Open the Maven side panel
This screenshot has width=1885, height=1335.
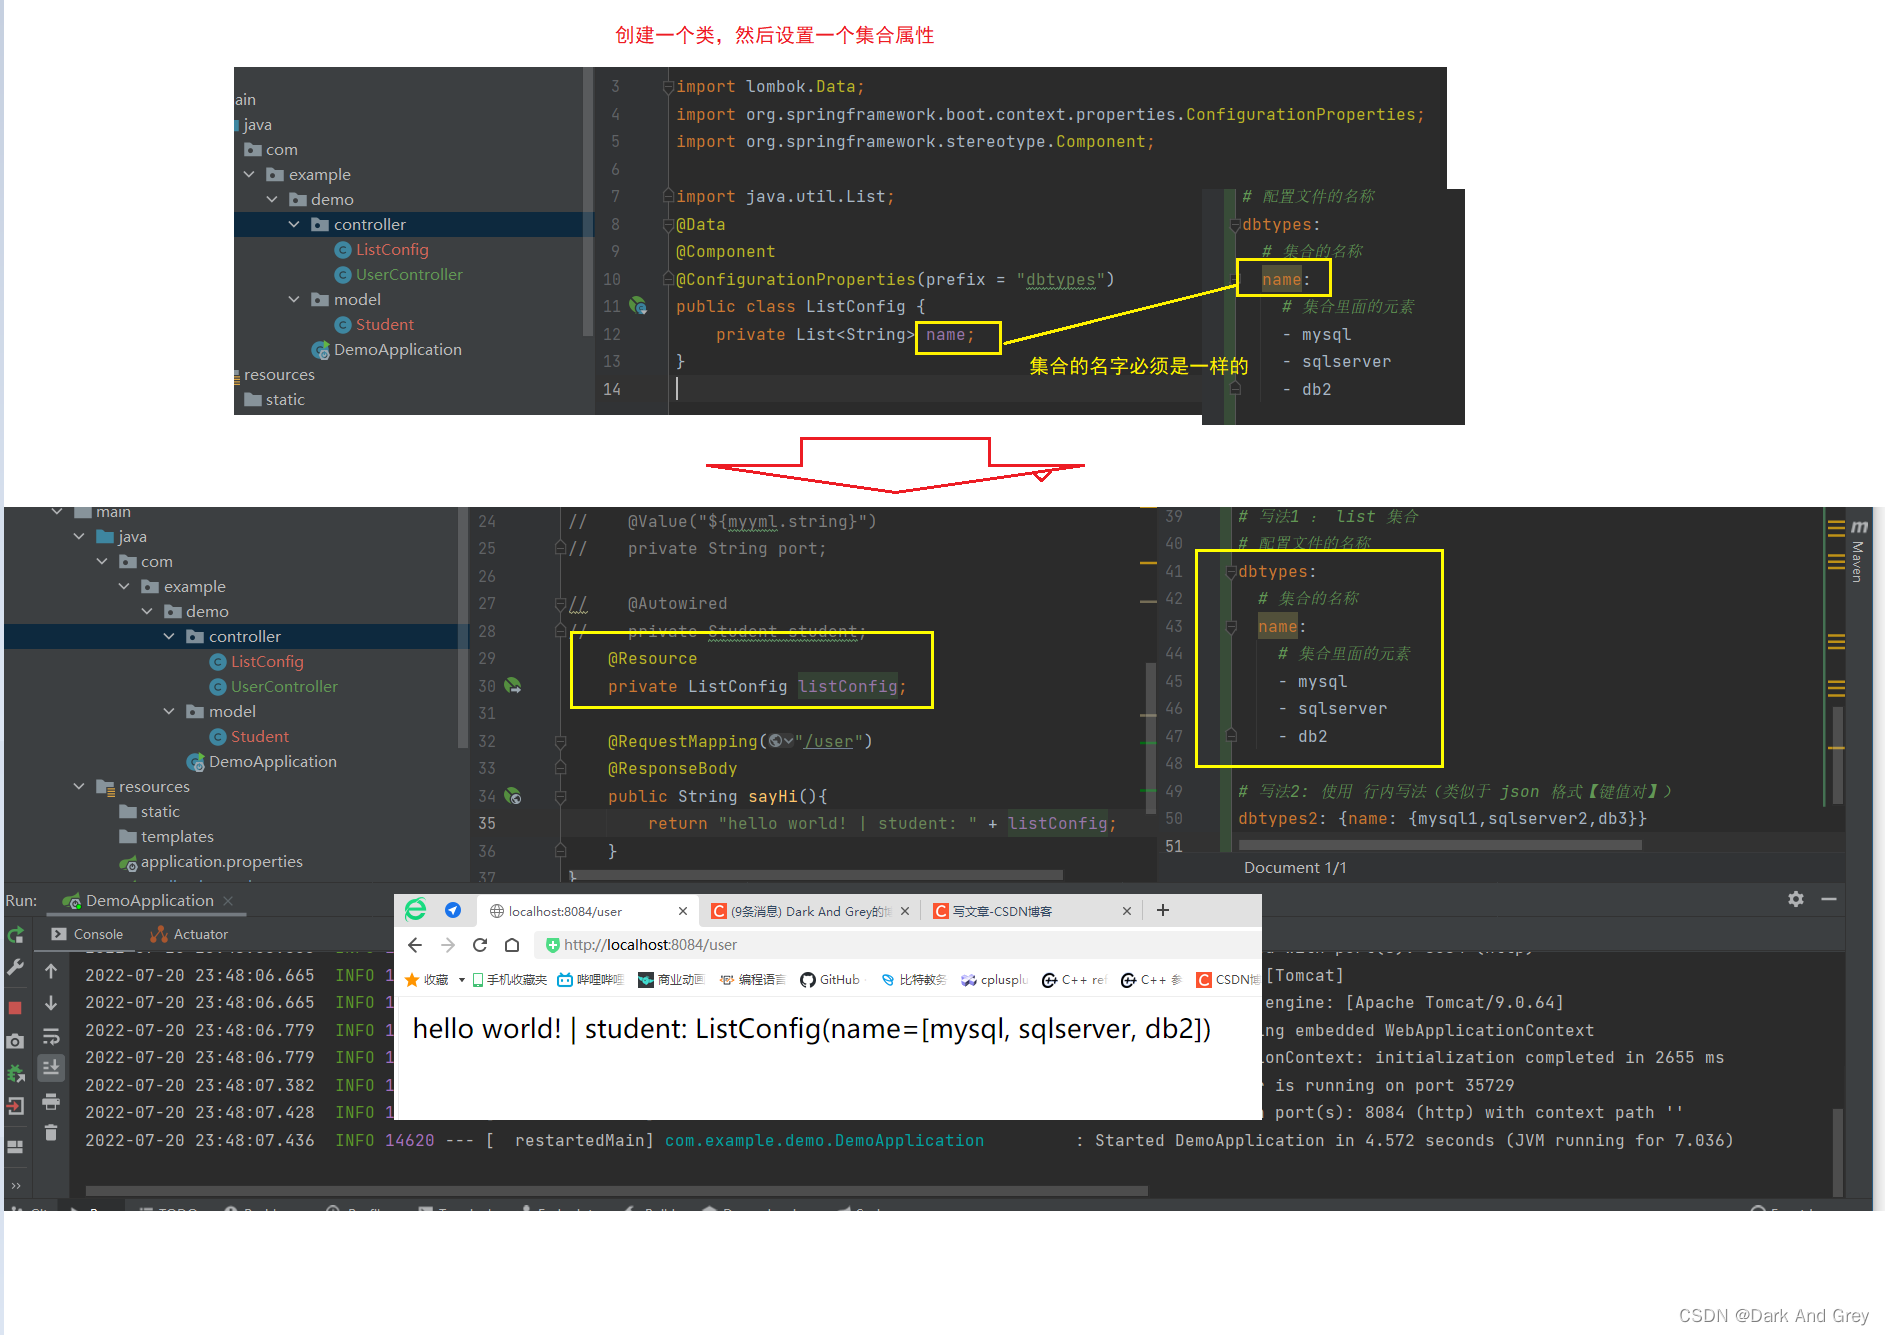point(1858,552)
